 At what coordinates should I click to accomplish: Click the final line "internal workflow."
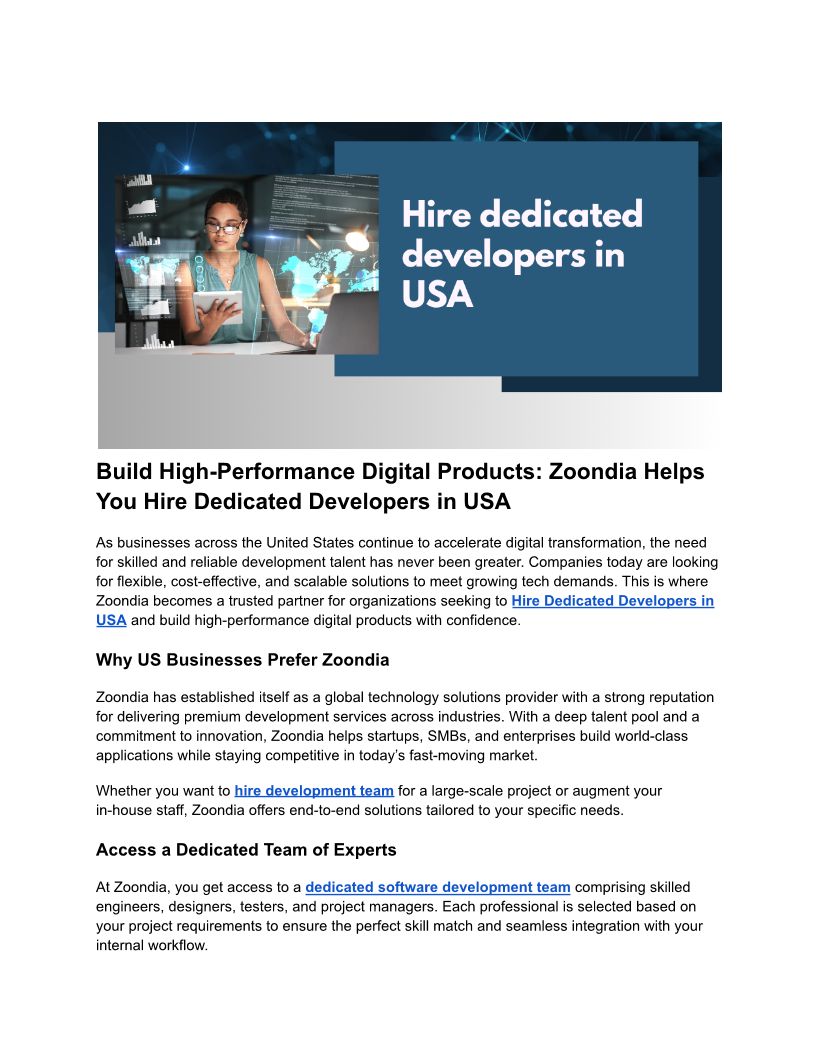click(x=151, y=945)
